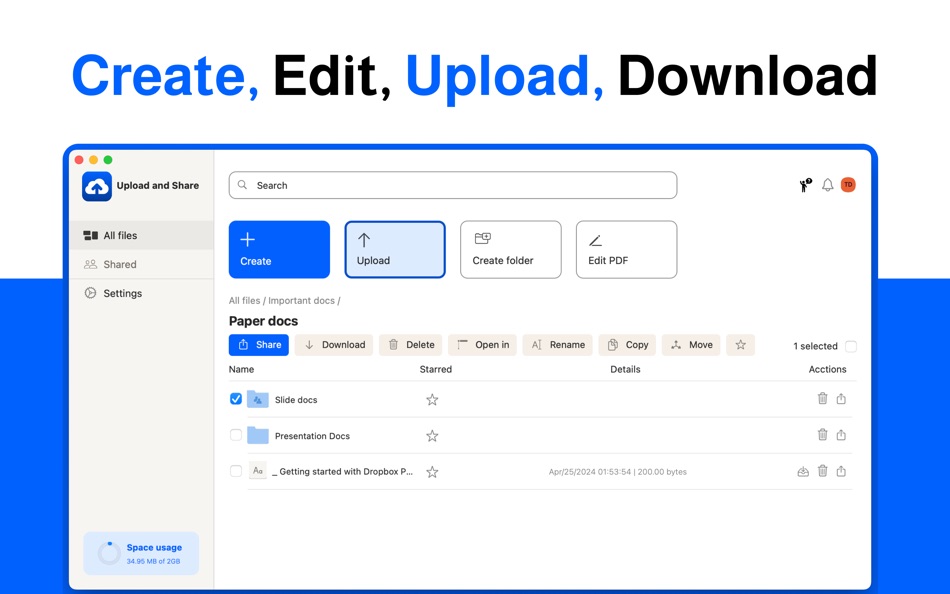950x594 pixels.
Task: Click the blue Create button
Action: point(279,250)
